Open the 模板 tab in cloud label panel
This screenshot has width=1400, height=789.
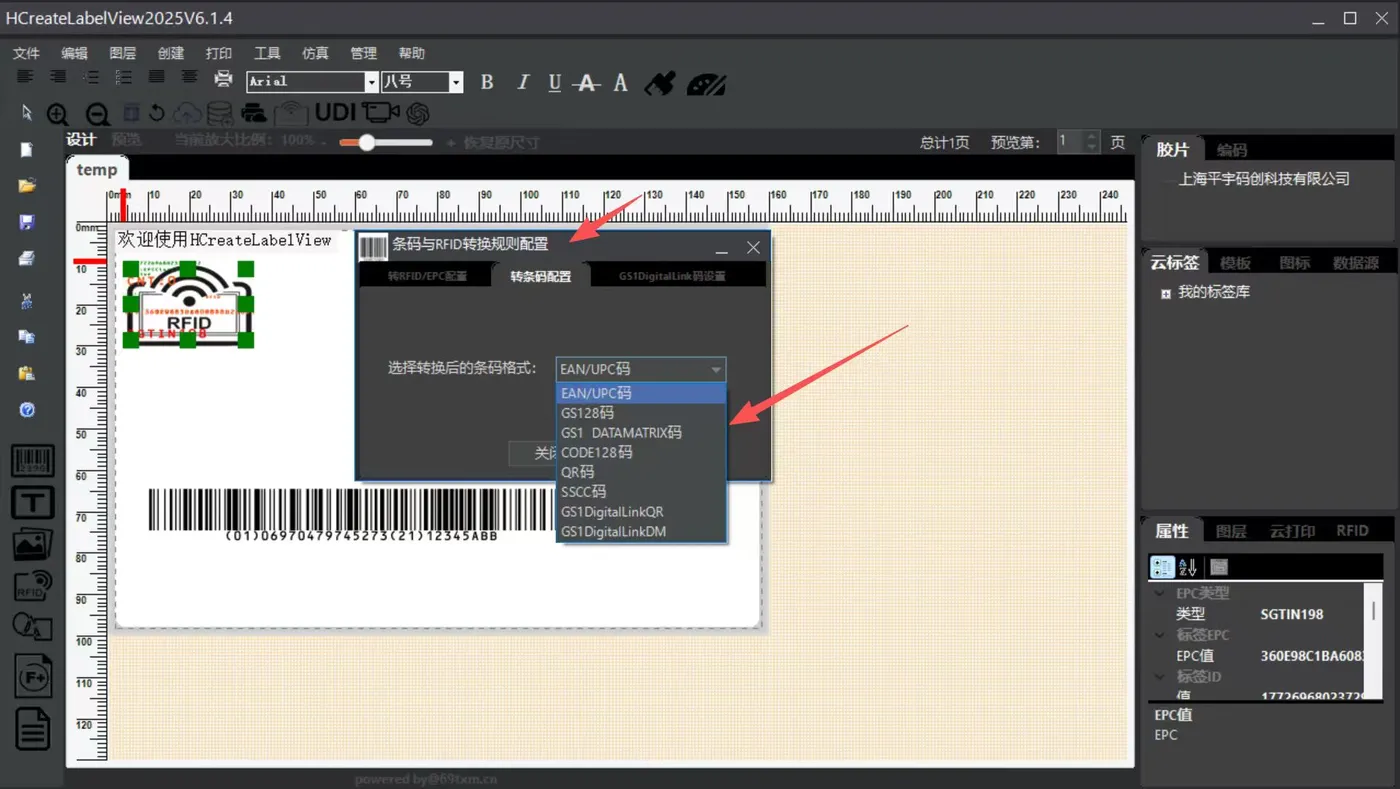1235,263
